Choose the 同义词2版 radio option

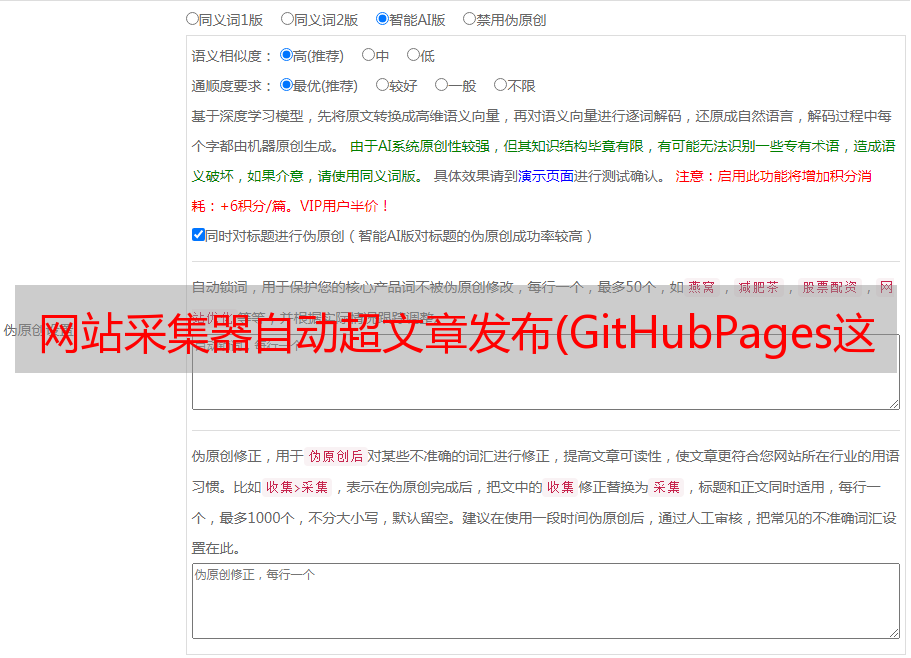(x=287, y=18)
